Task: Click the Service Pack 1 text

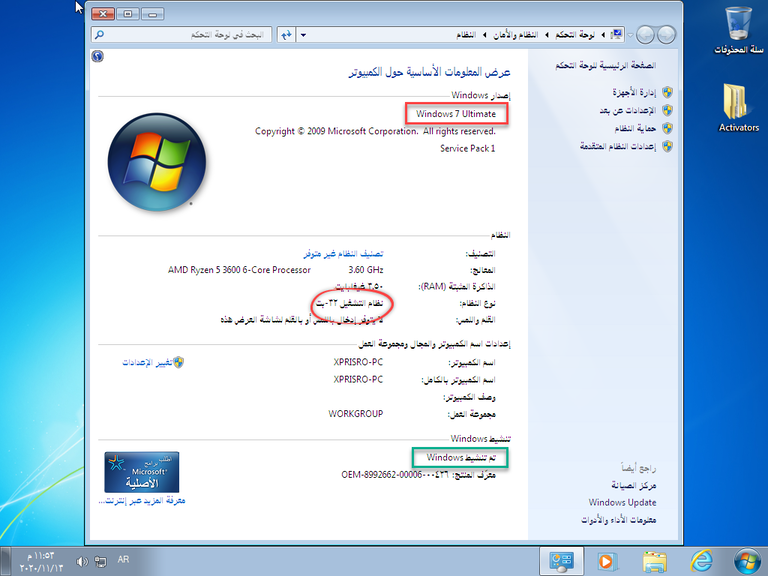Action: coord(468,148)
